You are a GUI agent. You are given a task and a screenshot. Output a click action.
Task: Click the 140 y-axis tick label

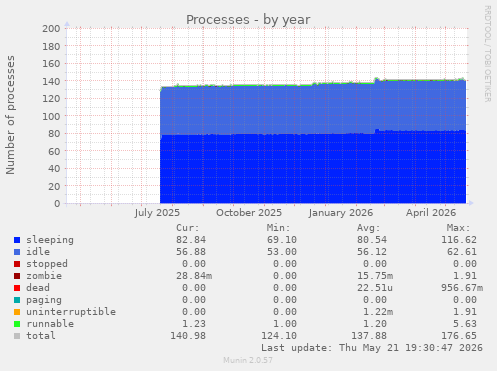[51, 81]
